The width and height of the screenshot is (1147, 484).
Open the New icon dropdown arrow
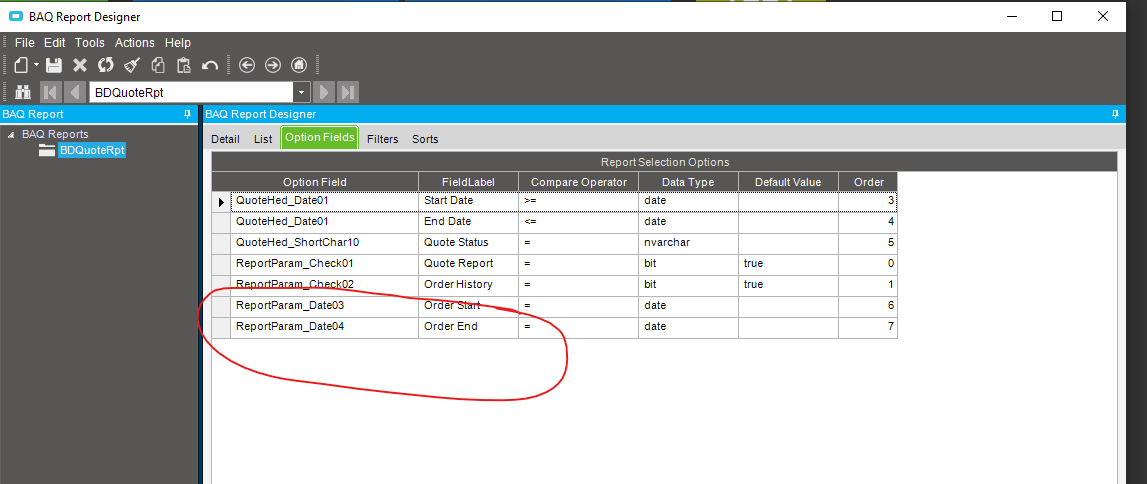point(36,66)
